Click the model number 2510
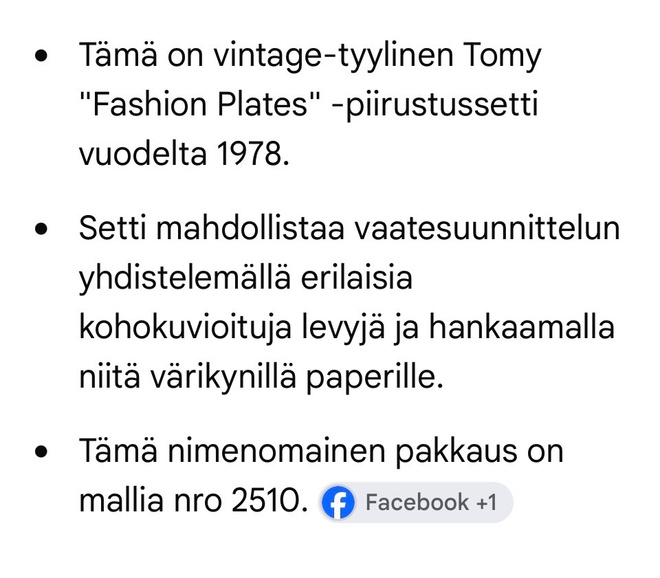 click(265, 501)
